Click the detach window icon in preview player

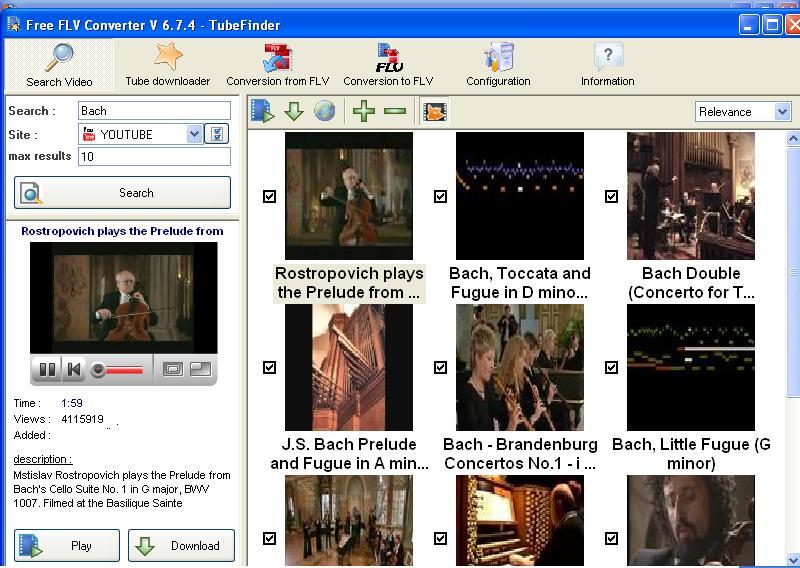pyautogui.click(x=201, y=369)
